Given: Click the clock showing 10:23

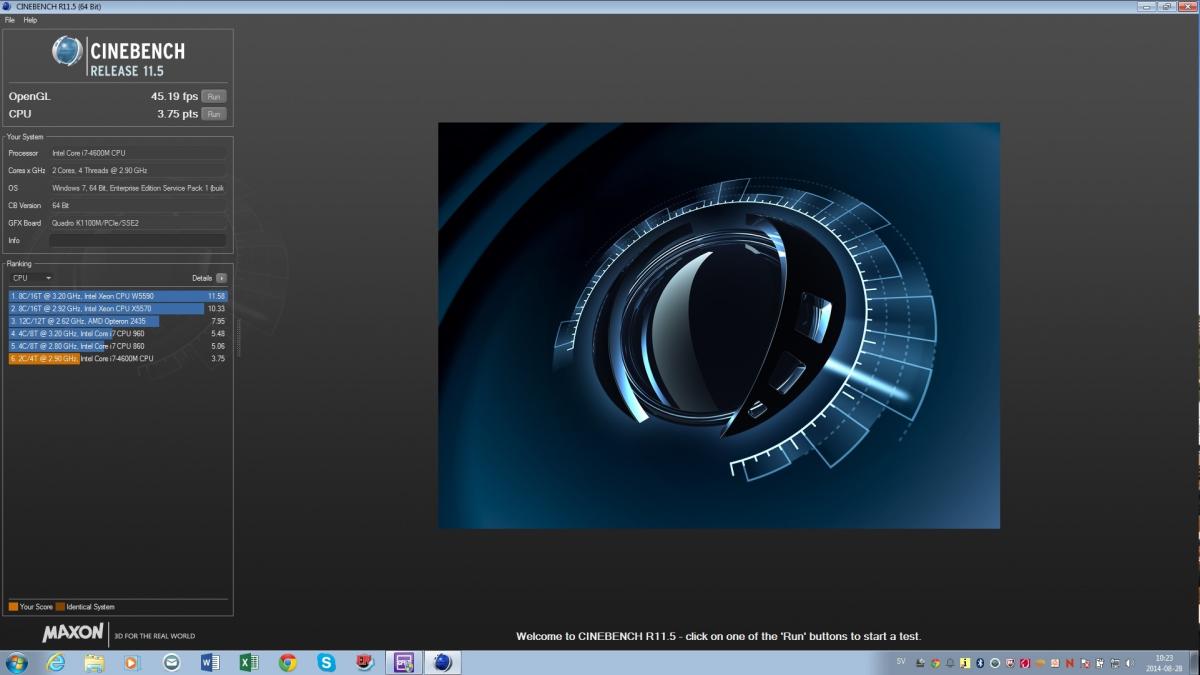Looking at the screenshot, I should [1164, 658].
